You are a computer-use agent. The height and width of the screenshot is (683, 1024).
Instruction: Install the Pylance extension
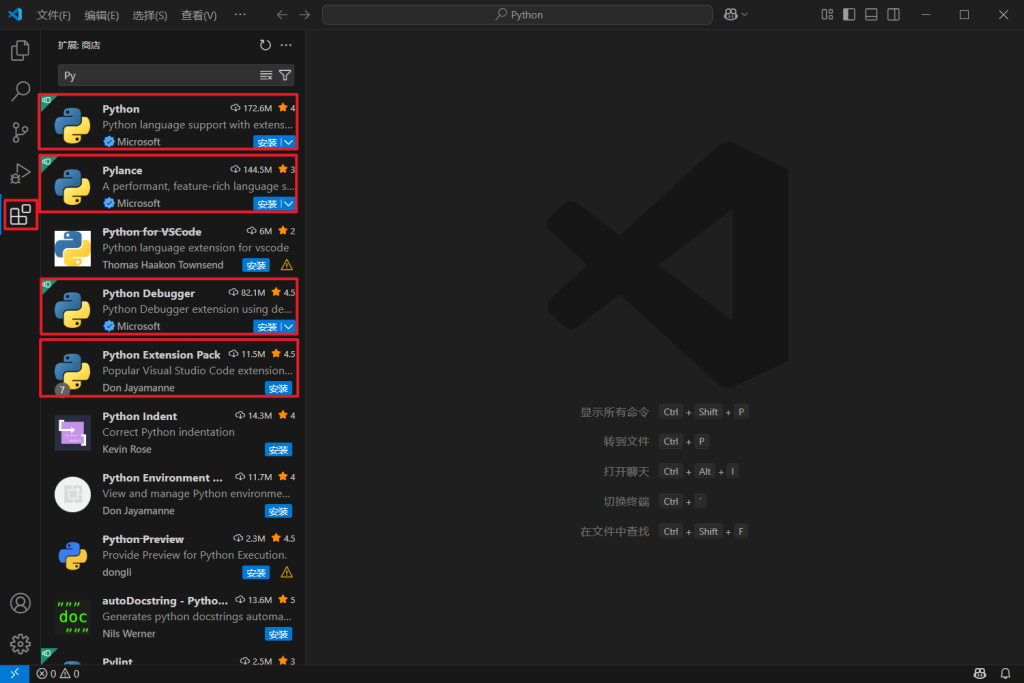coord(266,204)
